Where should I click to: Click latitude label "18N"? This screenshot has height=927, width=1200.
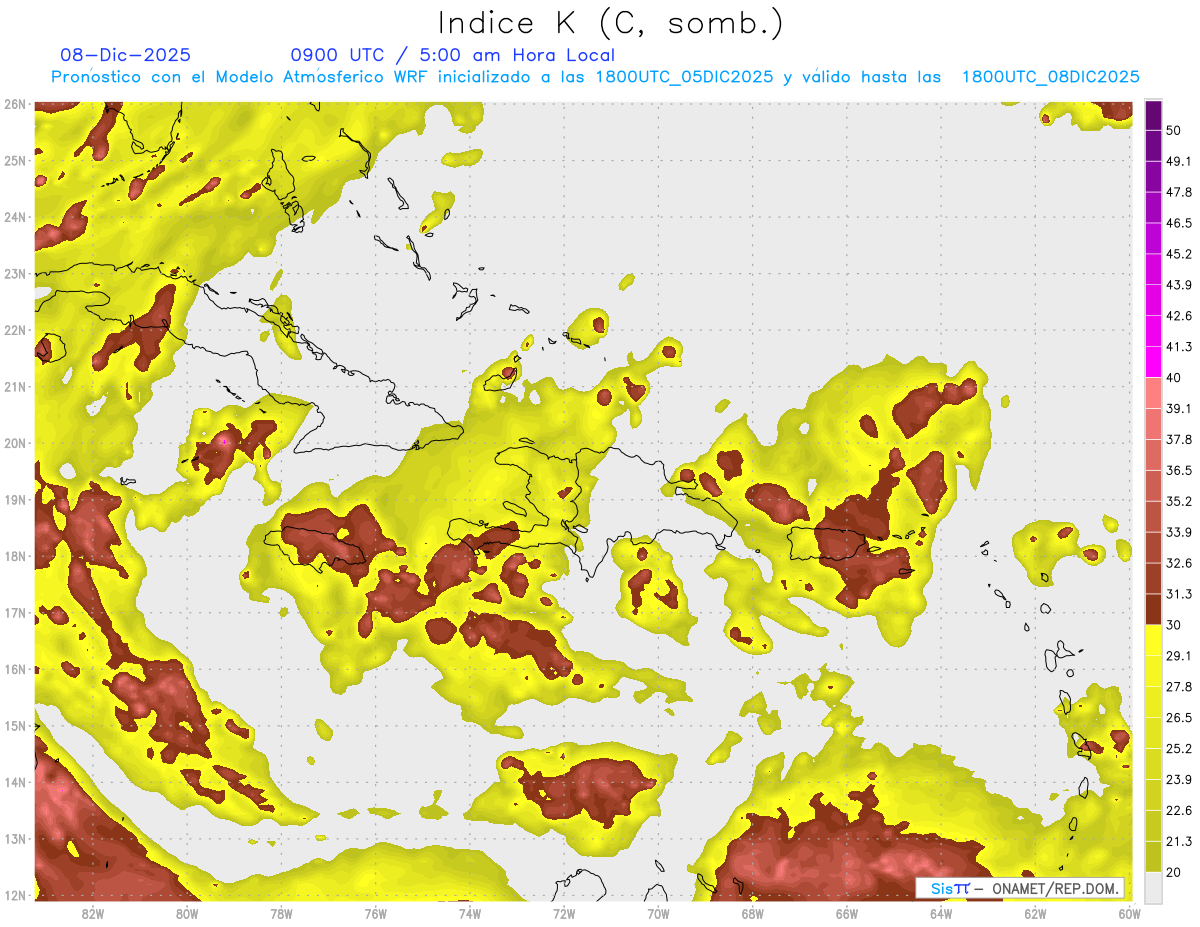15,556
